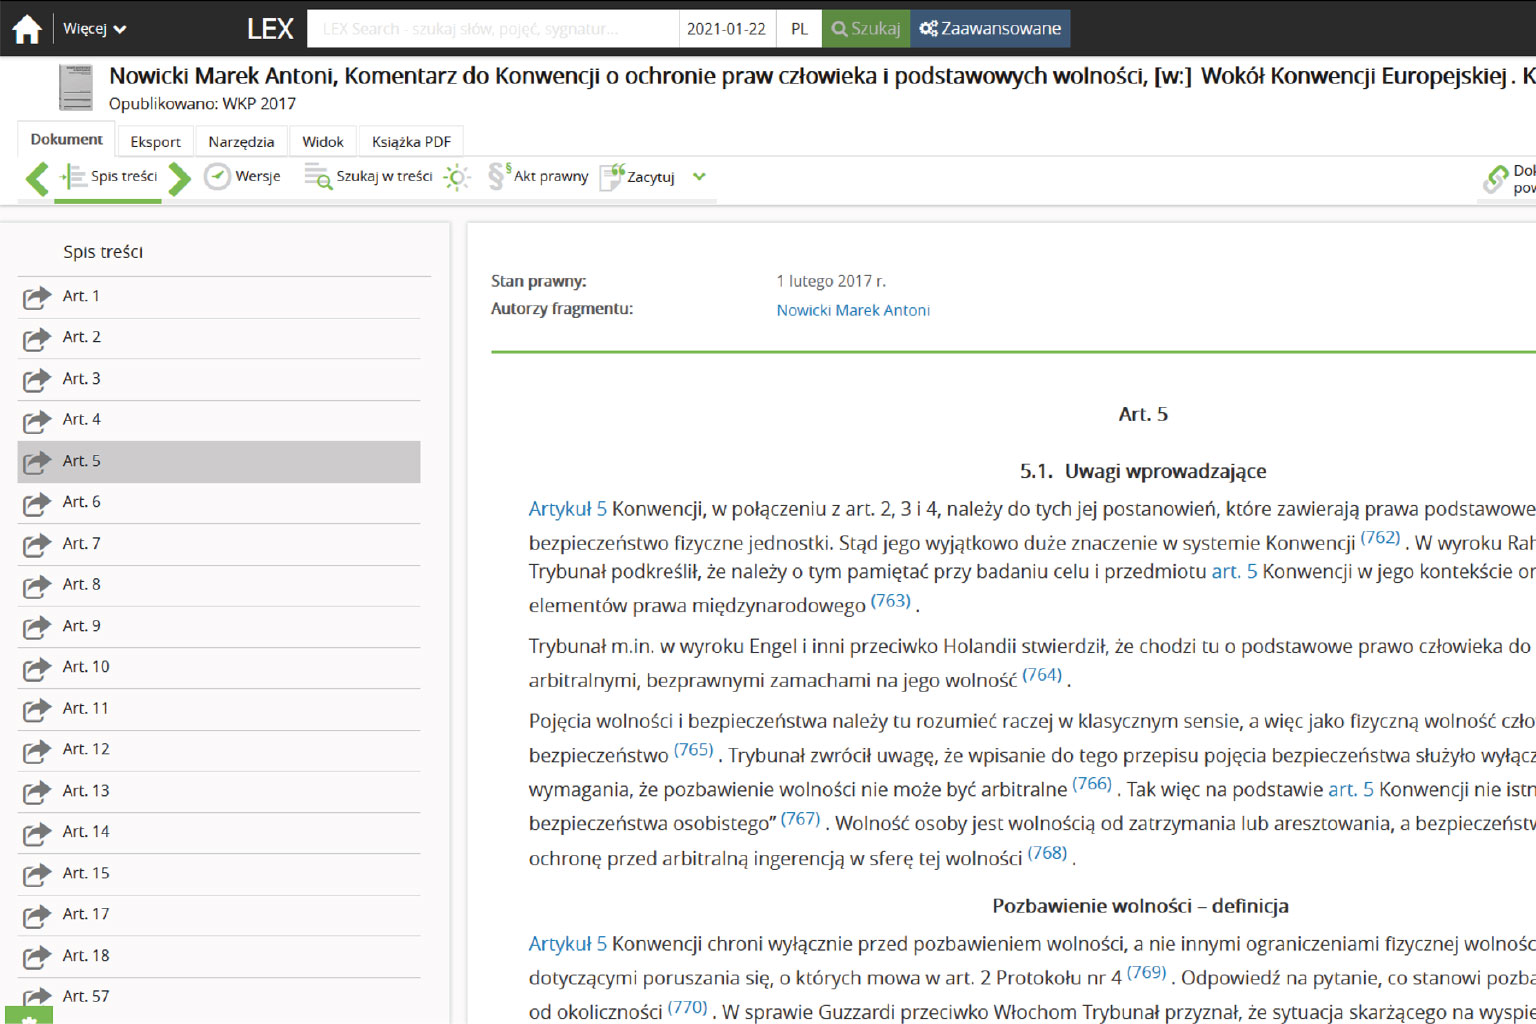Select Art. 8 in table of contents
Image resolution: width=1536 pixels, height=1024 pixels.
click(x=81, y=584)
